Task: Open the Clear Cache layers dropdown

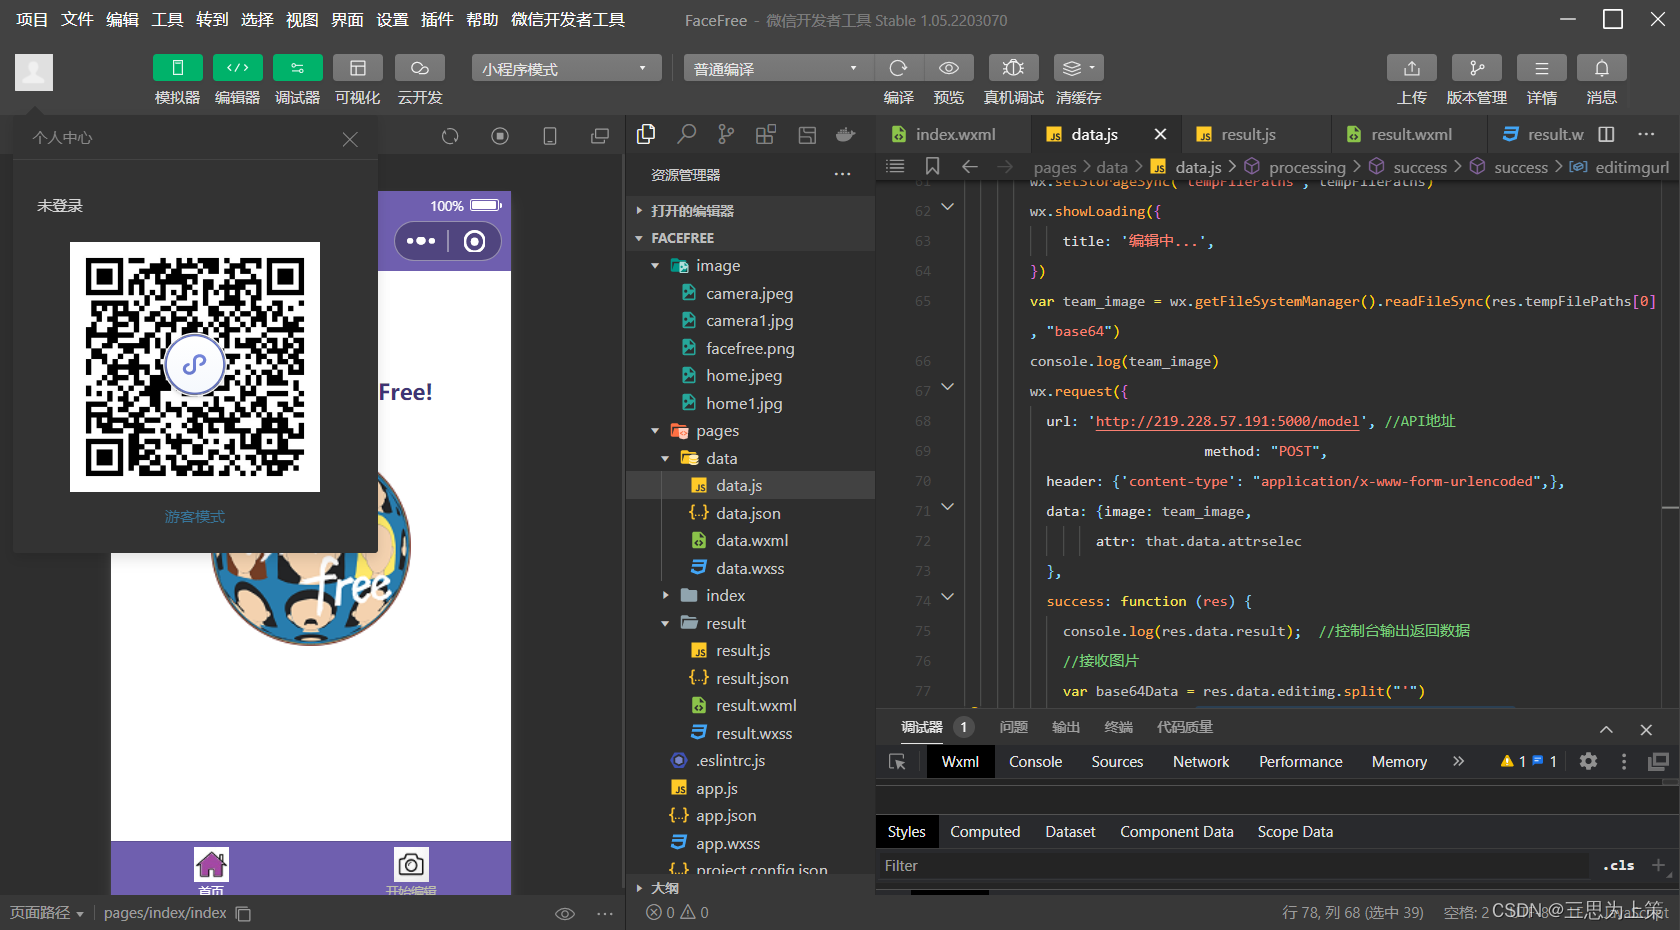Action: coord(1079,67)
